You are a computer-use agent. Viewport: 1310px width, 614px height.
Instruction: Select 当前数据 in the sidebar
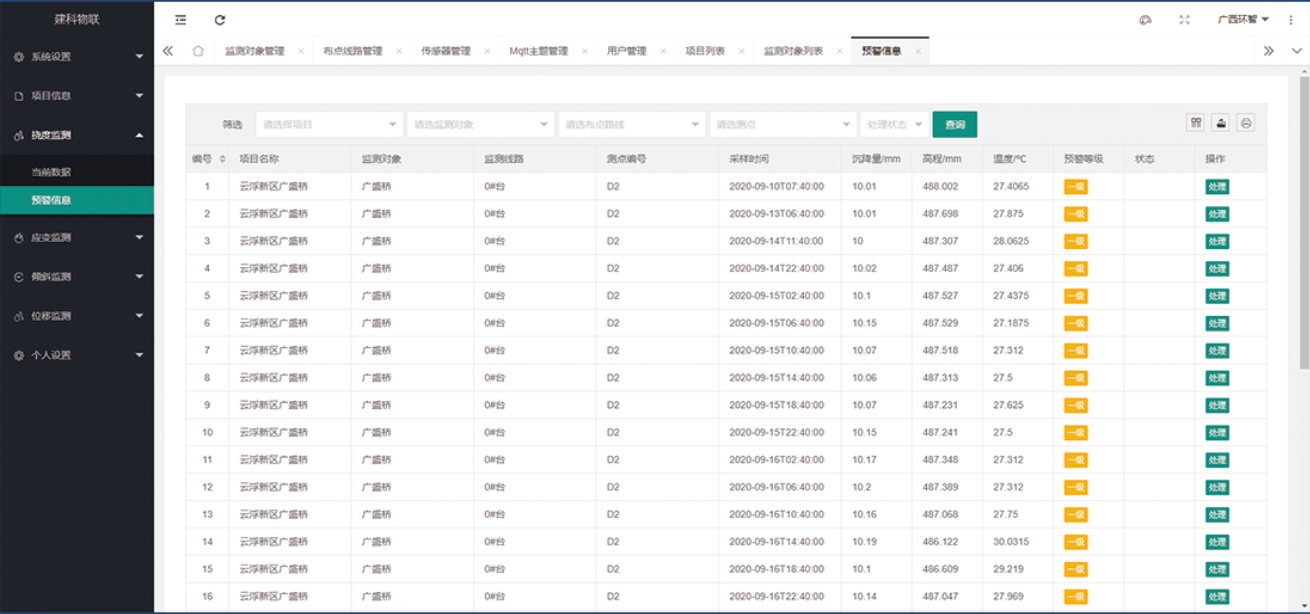tap(77, 172)
